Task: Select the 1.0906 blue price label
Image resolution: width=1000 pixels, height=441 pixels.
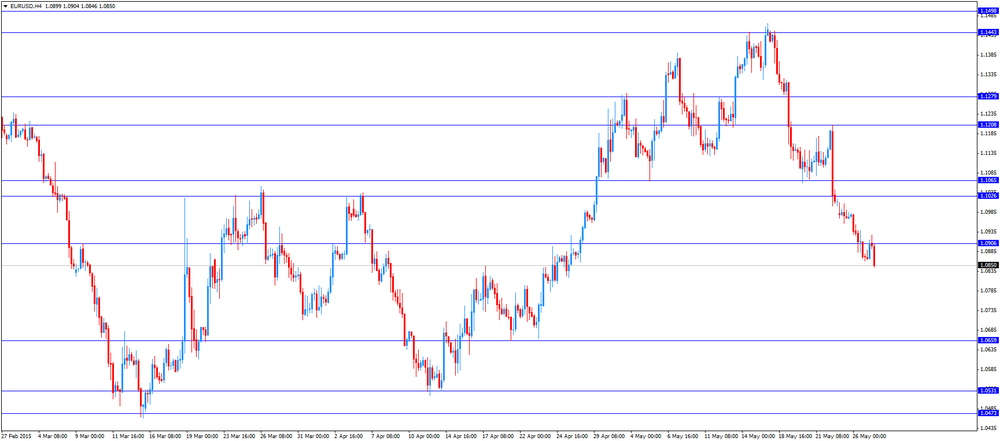Action: [988, 243]
